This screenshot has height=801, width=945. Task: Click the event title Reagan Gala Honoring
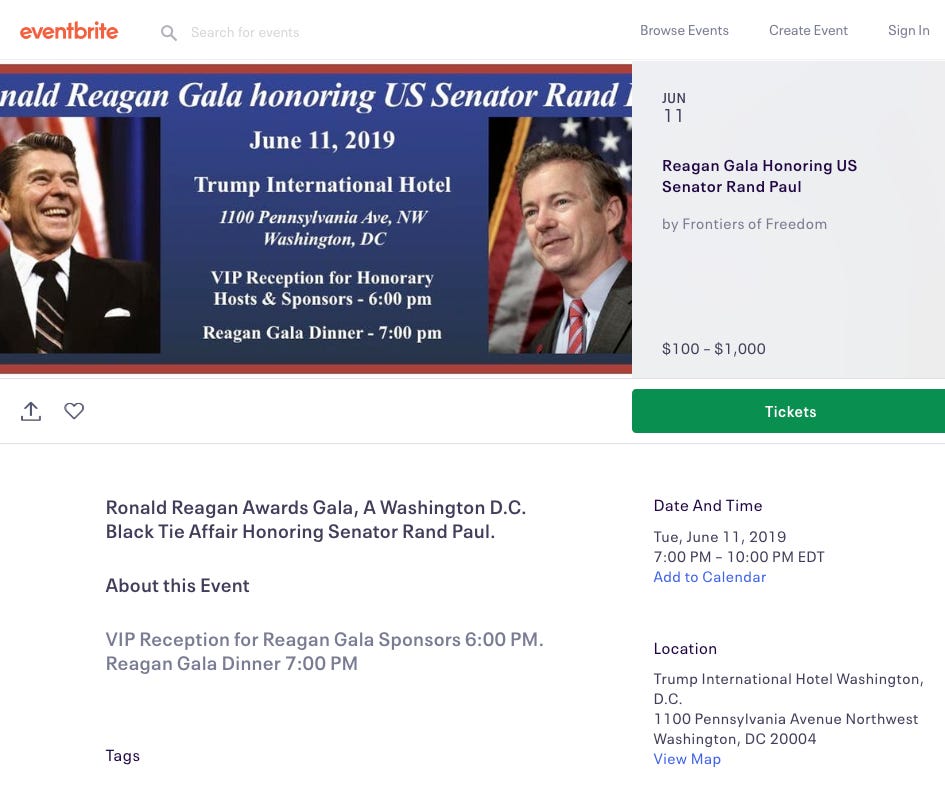759,176
